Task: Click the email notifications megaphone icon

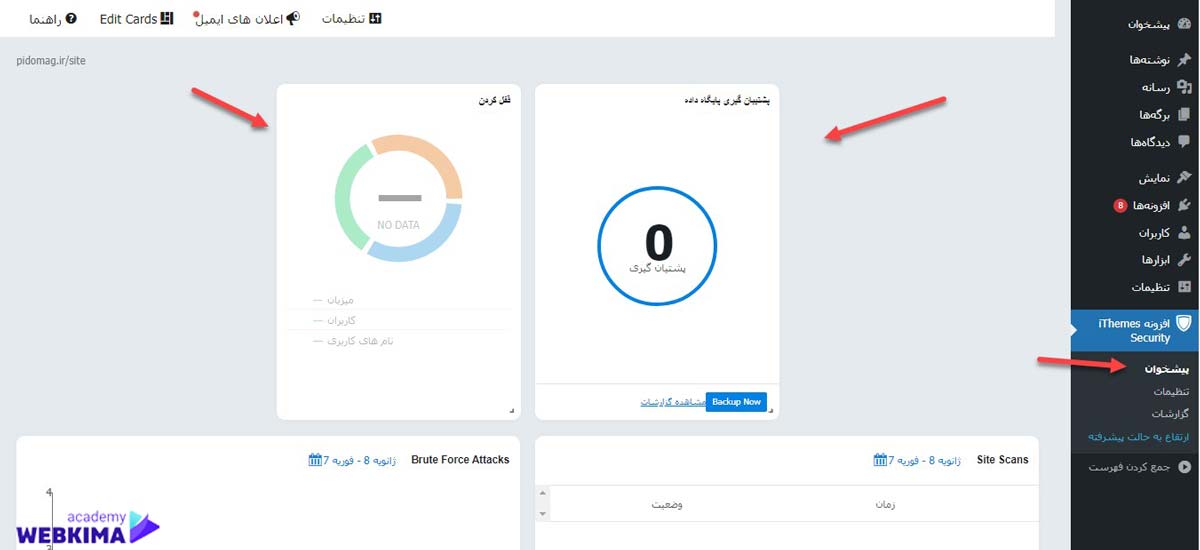Action: [292, 19]
